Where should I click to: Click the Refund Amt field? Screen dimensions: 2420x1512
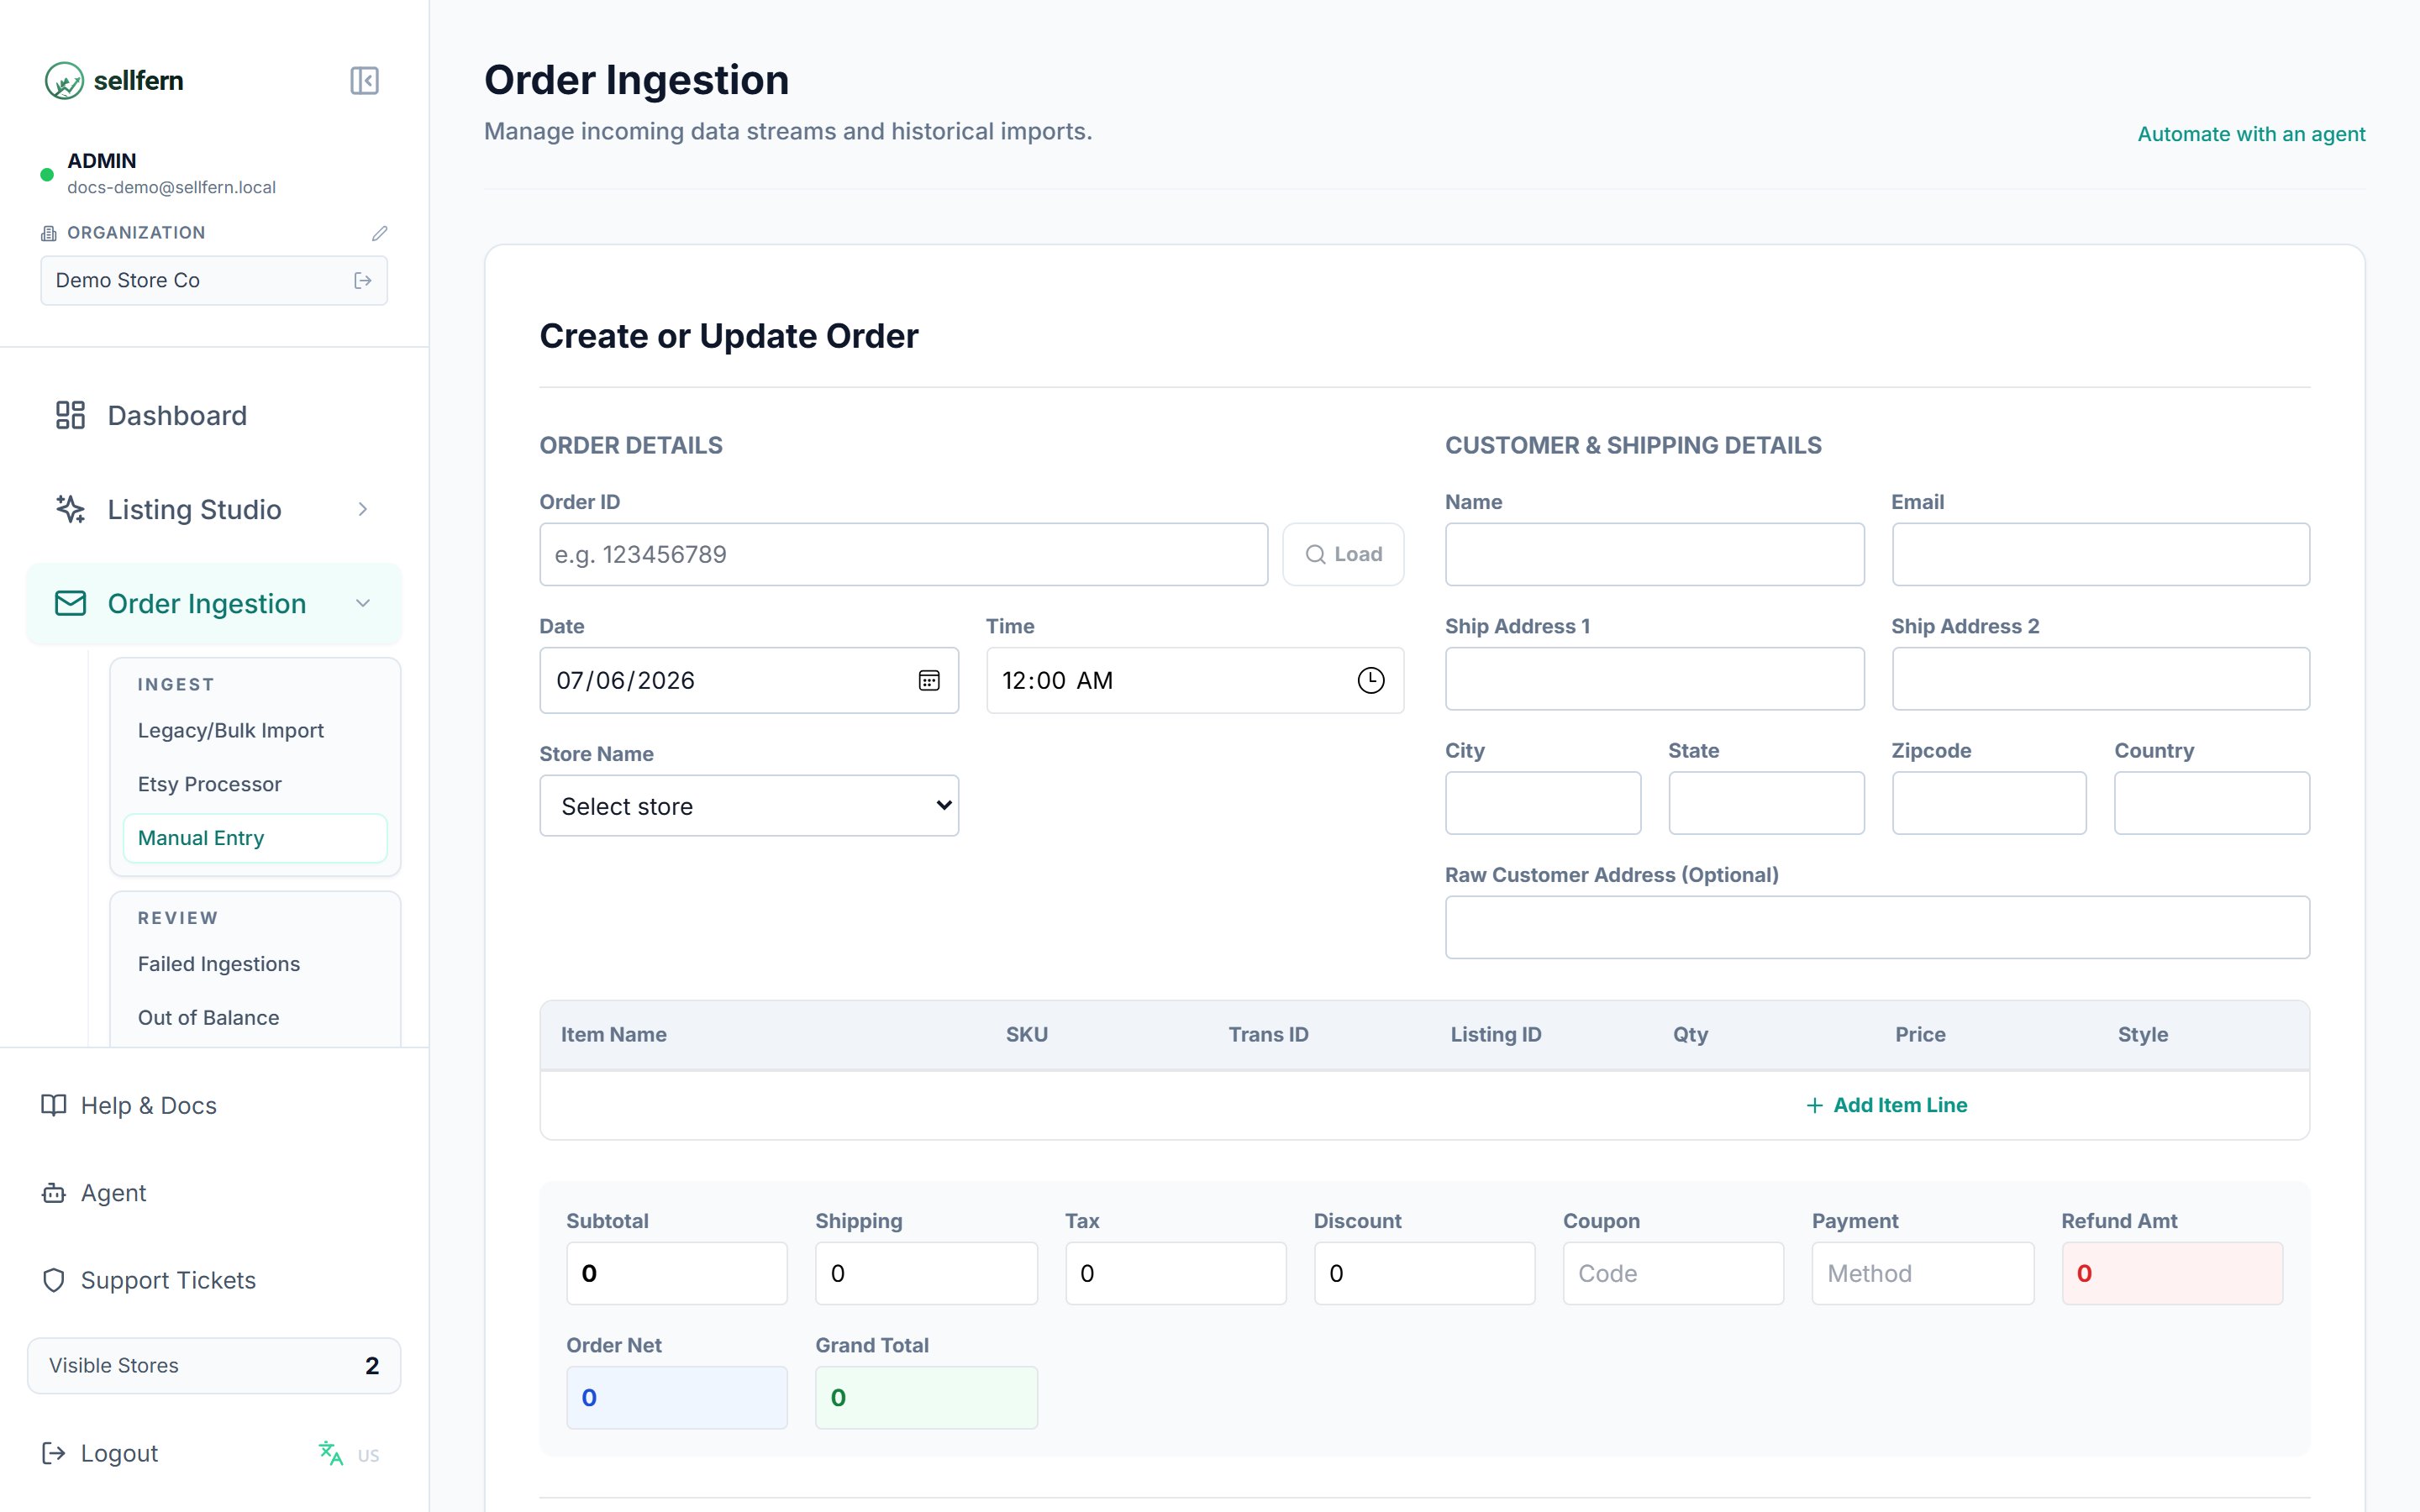coord(2172,1273)
